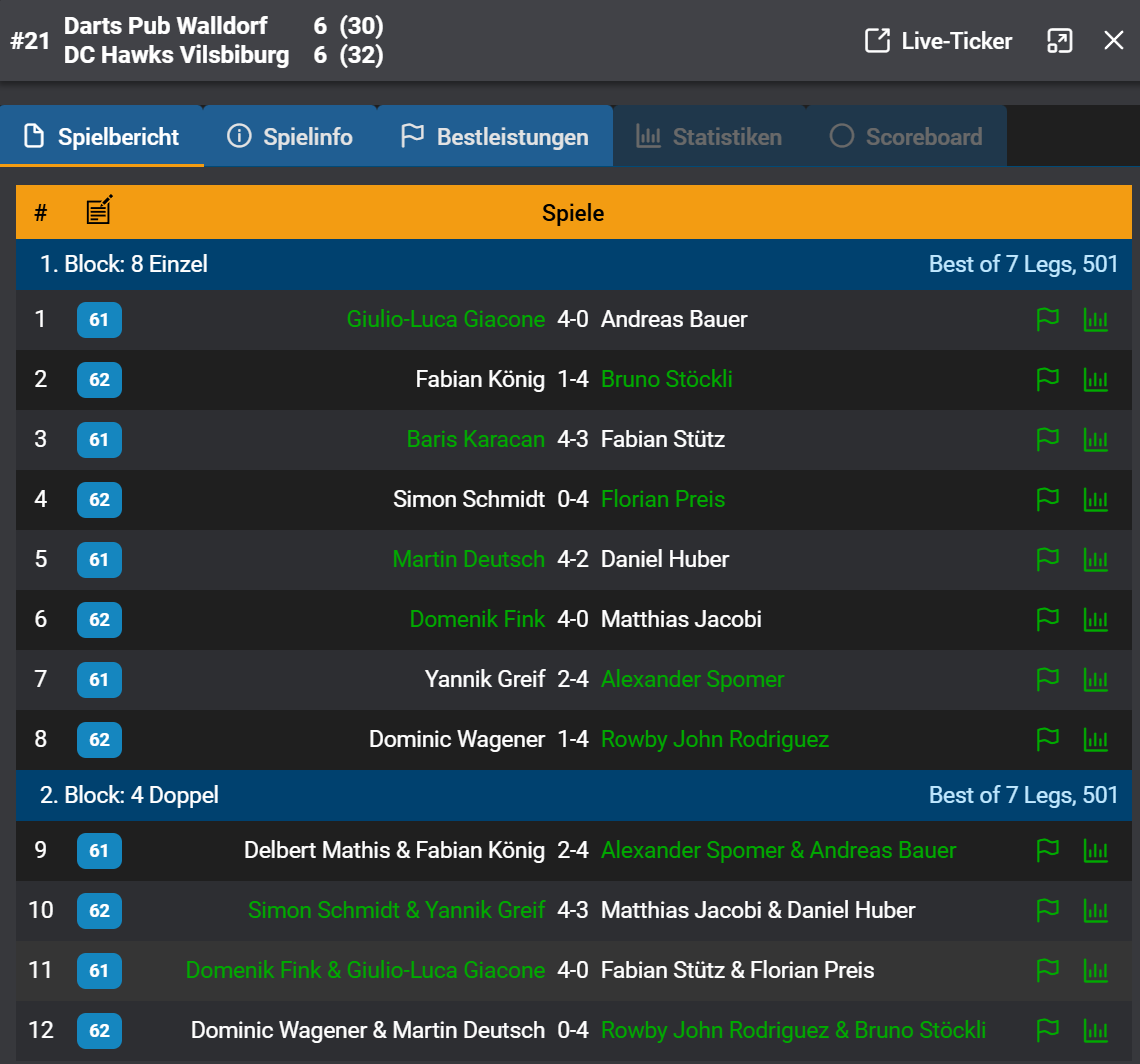Click board badge 62 for game 8
This screenshot has height=1064, width=1140.
click(x=99, y=740)
